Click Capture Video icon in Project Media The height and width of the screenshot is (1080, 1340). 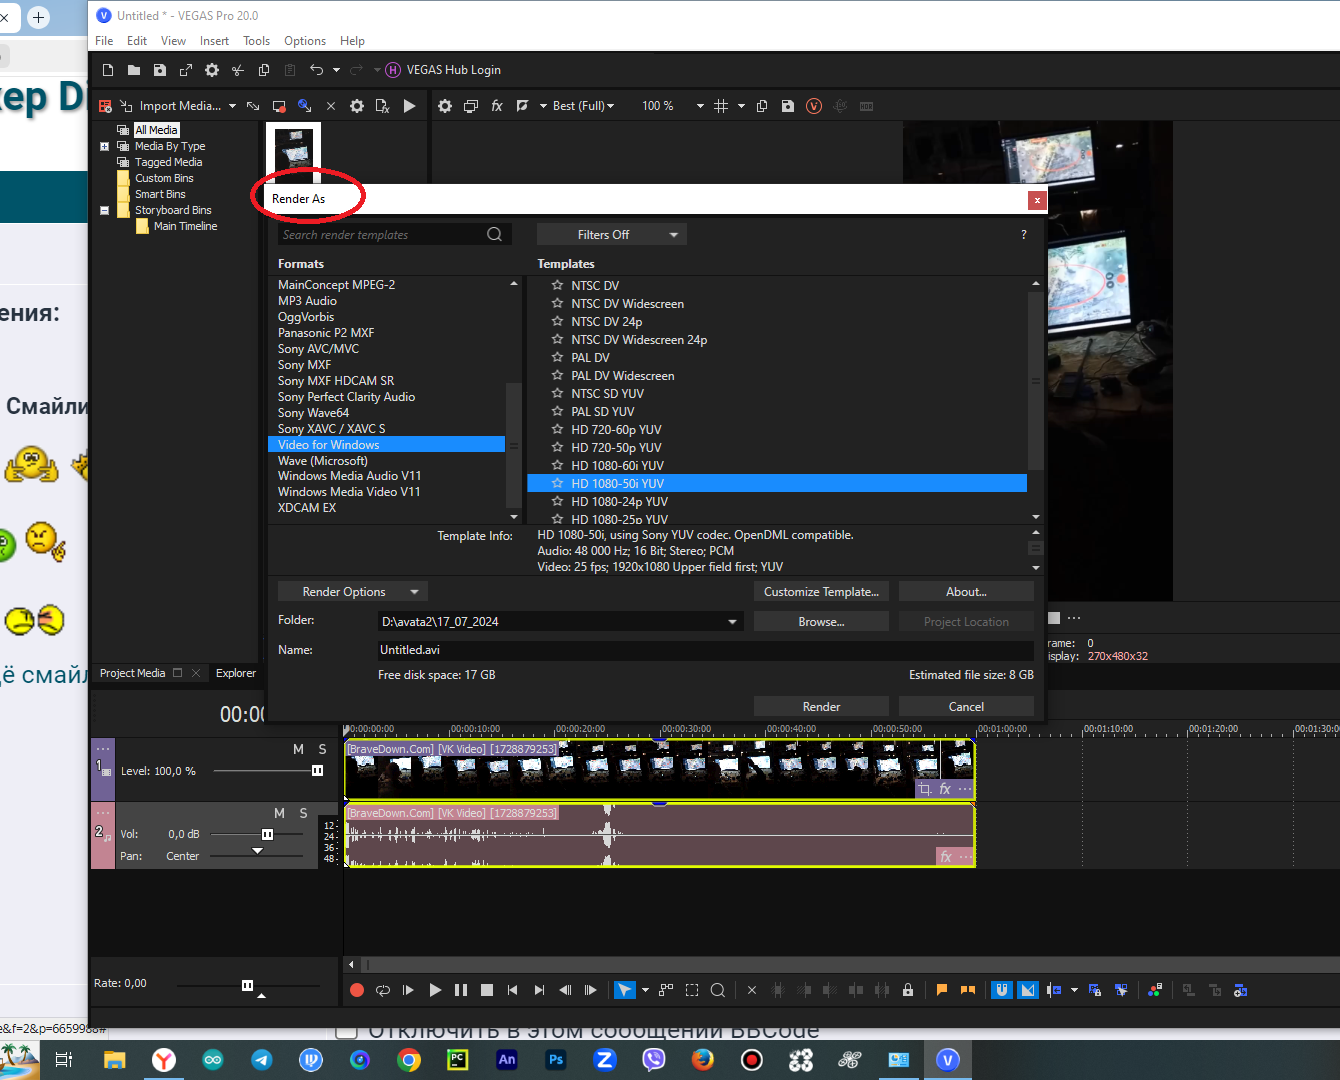(x=279, y=106)
